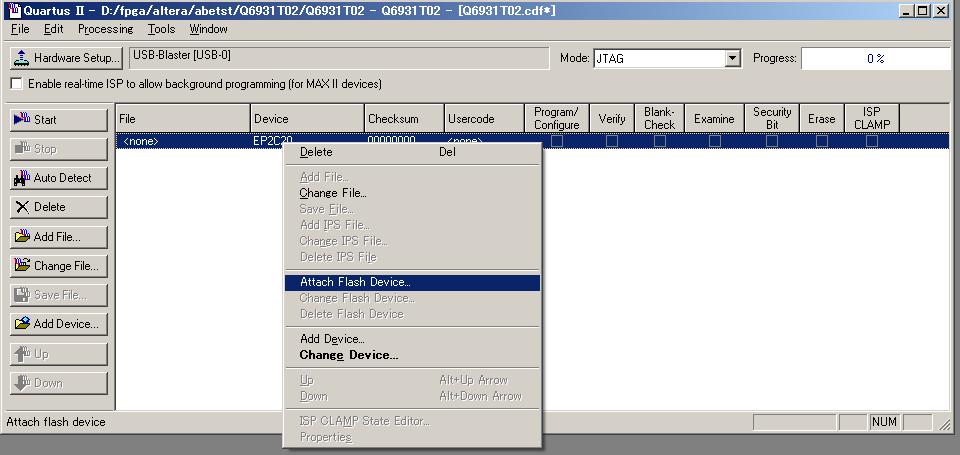Image resolution: width=960 pixels, height=455 pixels.
Task: Enable real-time ISP checkbox
Action: tap(17, 84)
